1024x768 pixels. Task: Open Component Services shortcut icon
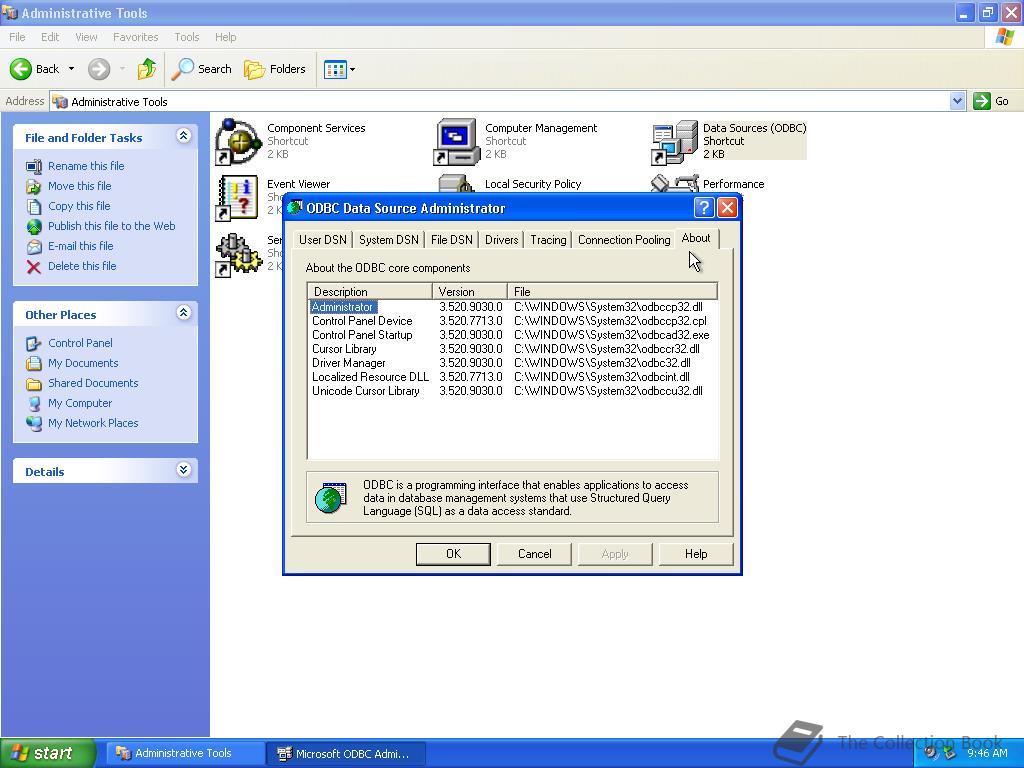[238, 141]
